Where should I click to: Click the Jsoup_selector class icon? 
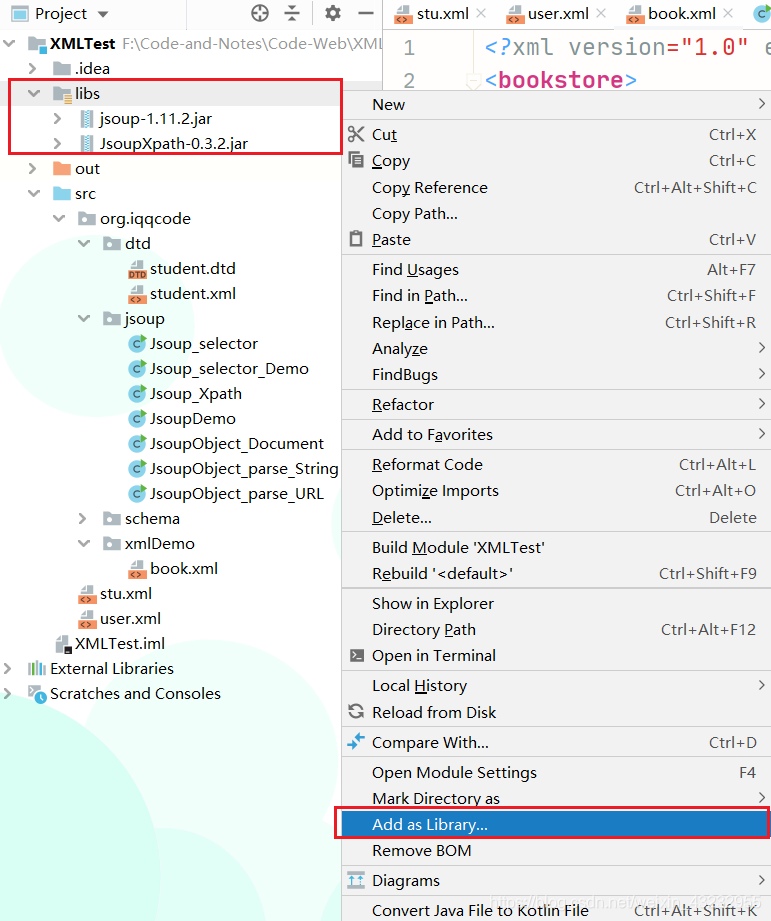pyautogui.click(x=137, y=344)
